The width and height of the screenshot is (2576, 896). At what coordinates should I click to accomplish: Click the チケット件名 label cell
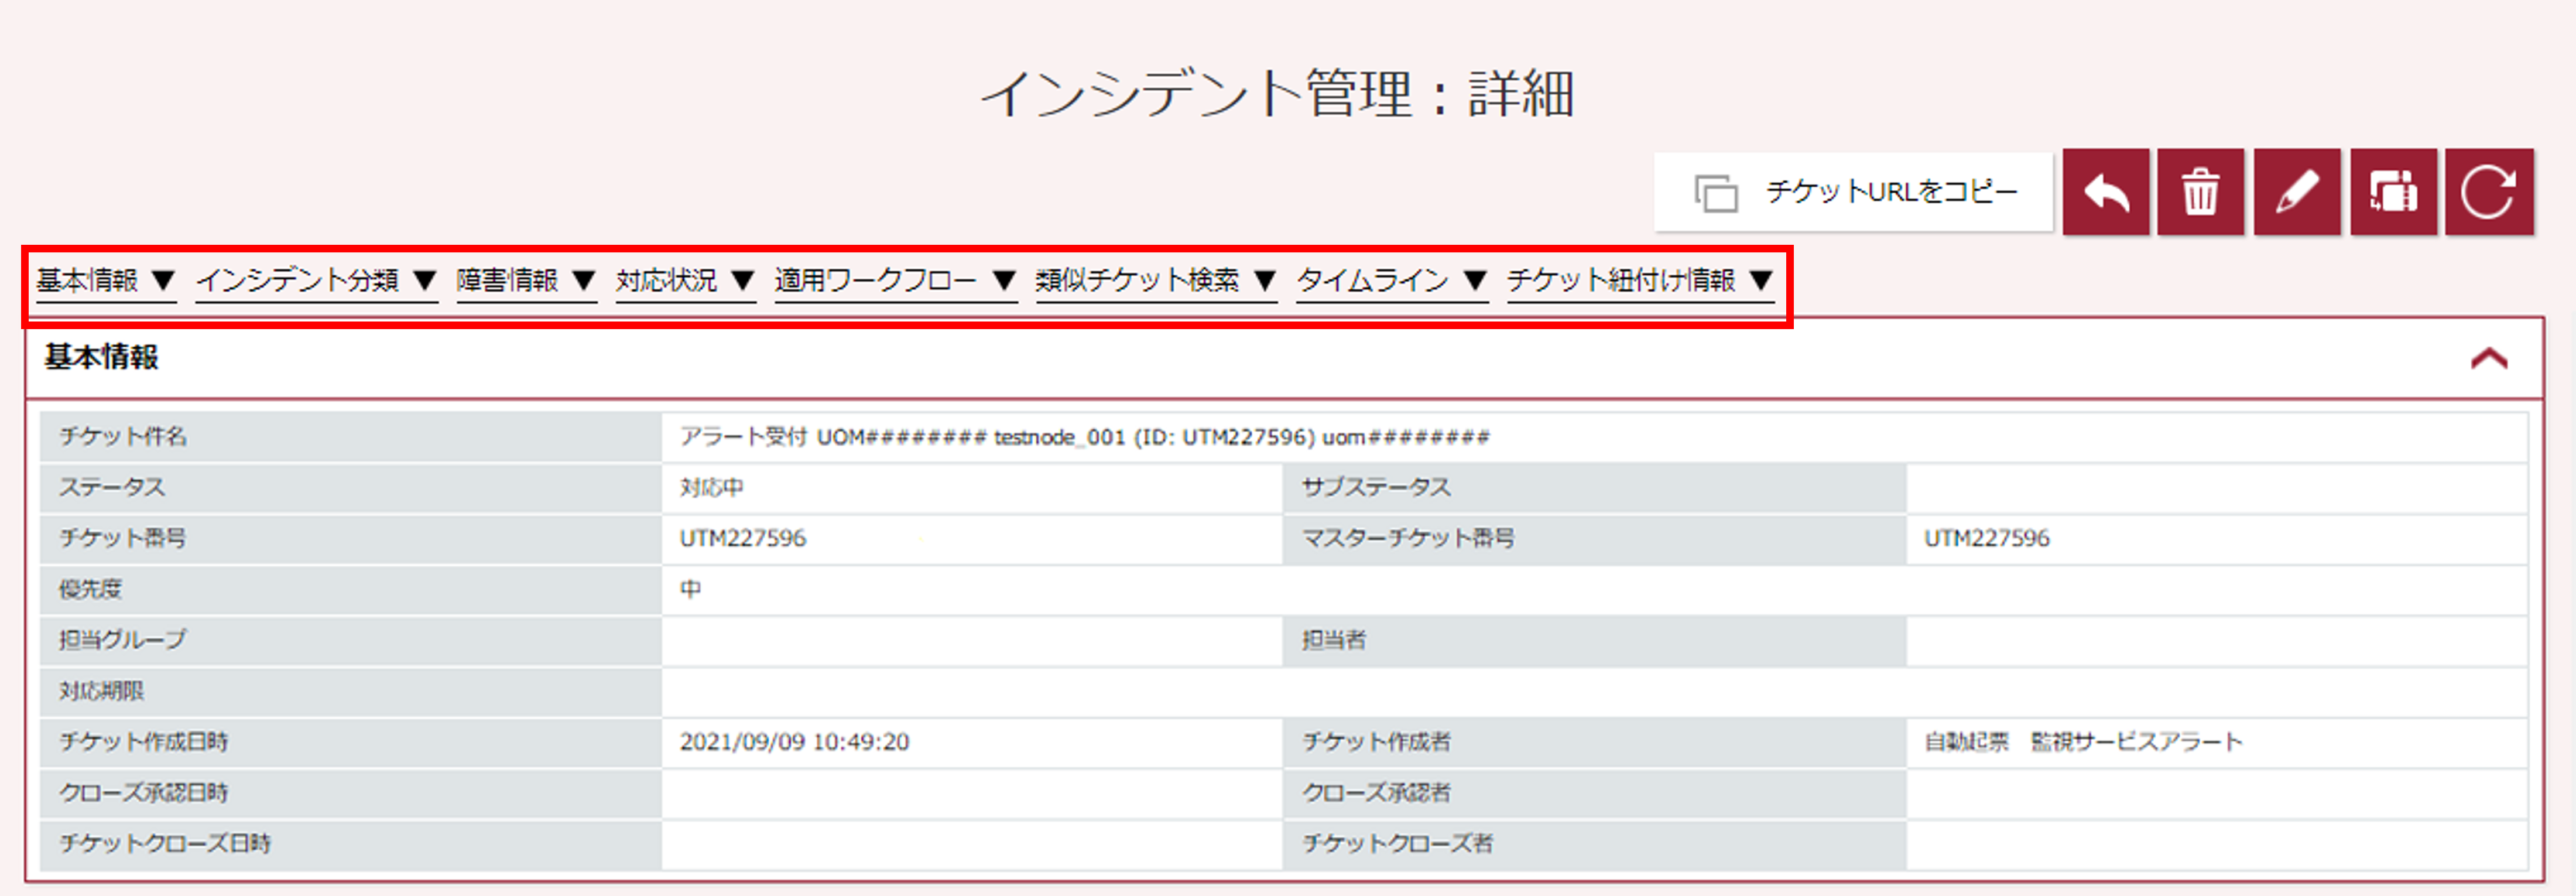point(350,437)
